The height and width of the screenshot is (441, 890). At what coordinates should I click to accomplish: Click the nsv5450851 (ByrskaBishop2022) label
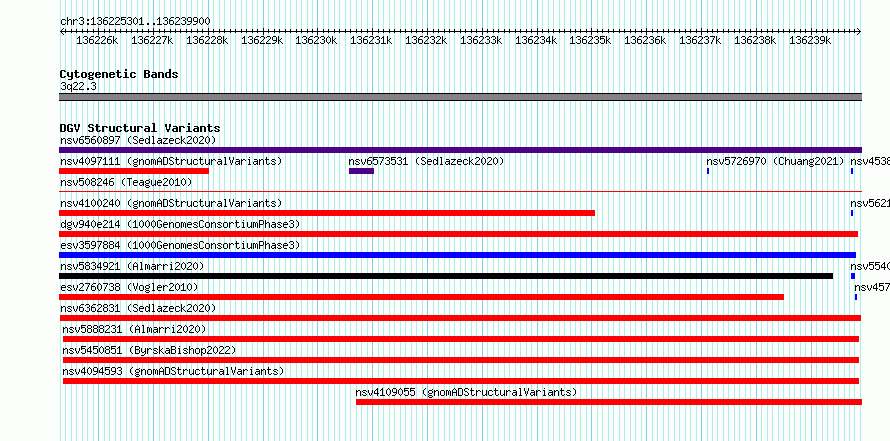coord(149,350)
